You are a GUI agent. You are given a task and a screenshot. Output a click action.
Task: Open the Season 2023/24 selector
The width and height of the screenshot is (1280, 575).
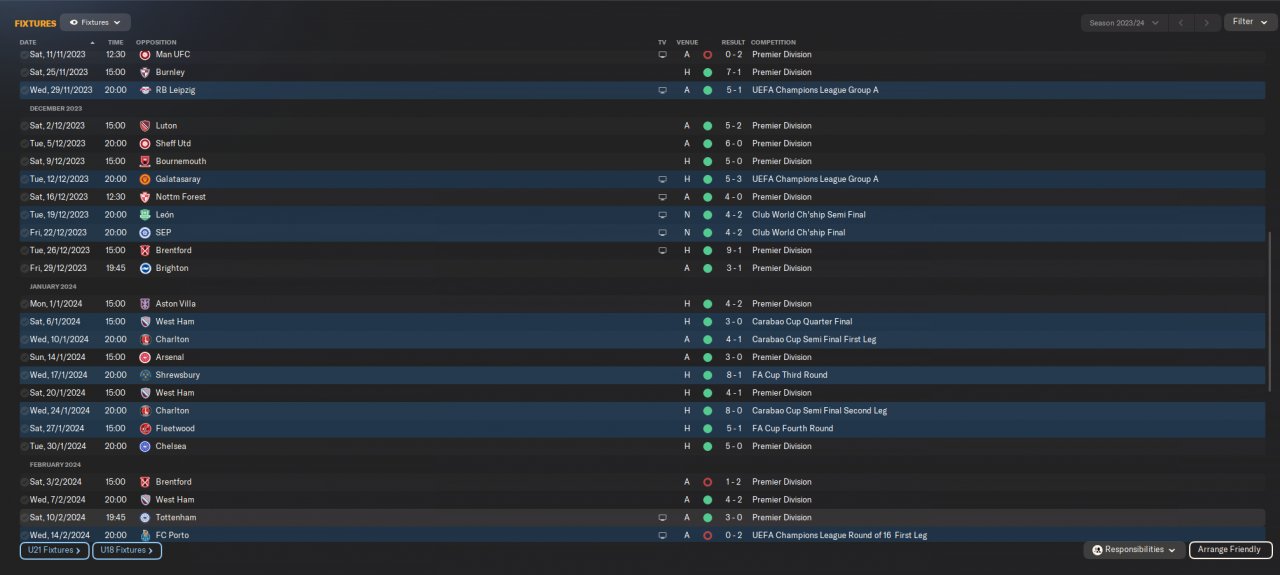point(1124,22)
